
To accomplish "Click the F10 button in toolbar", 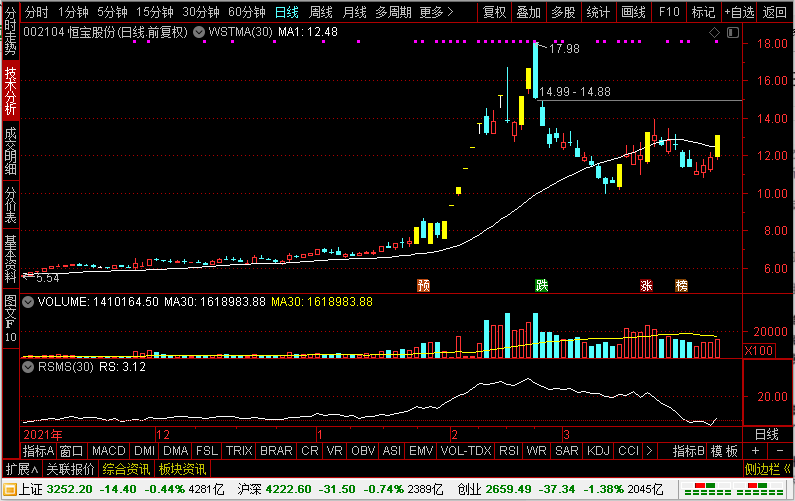I will tap(669, 12).
